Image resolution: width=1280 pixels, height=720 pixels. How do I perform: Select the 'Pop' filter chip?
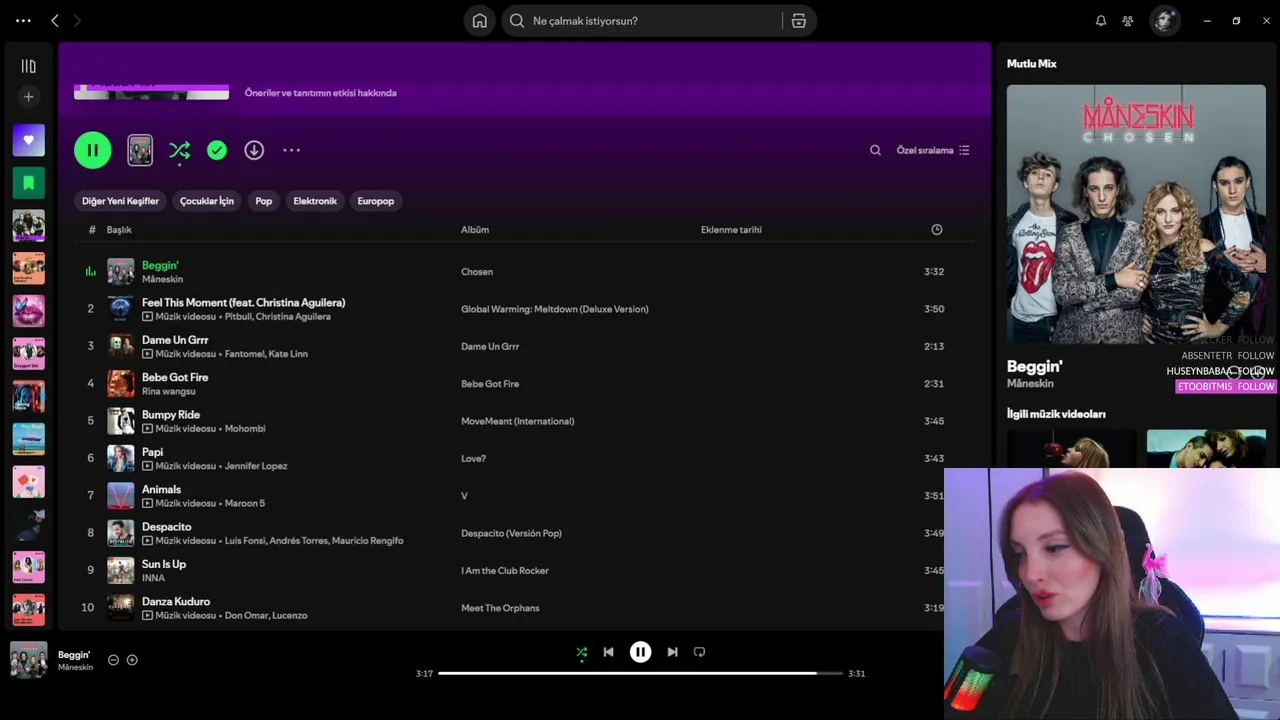pyautogui.click(x=264, y=201)
